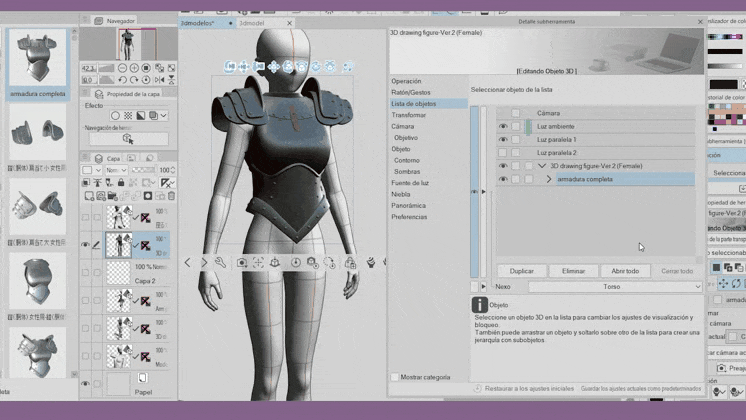Click the camera preset icon on the launcher
Screen dimensions: 746x420
coord(242,263)
